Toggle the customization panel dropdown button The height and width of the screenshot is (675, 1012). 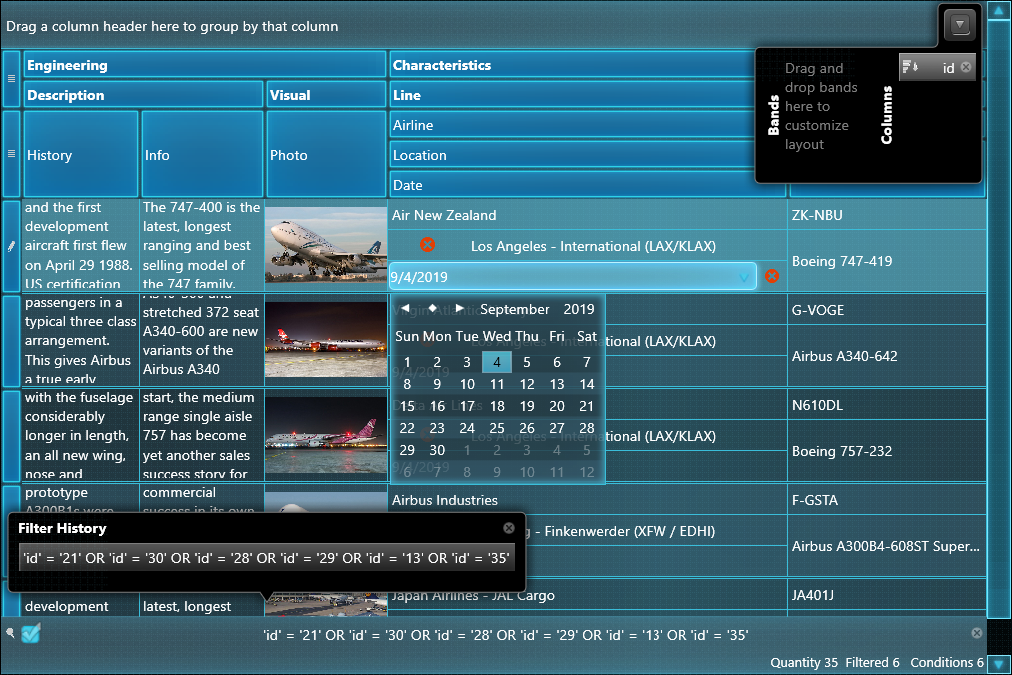pos(960,25)
